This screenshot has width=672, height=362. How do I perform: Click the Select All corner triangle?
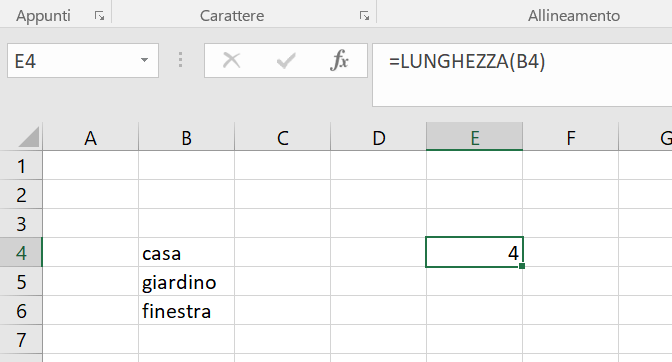click(29, 137)
